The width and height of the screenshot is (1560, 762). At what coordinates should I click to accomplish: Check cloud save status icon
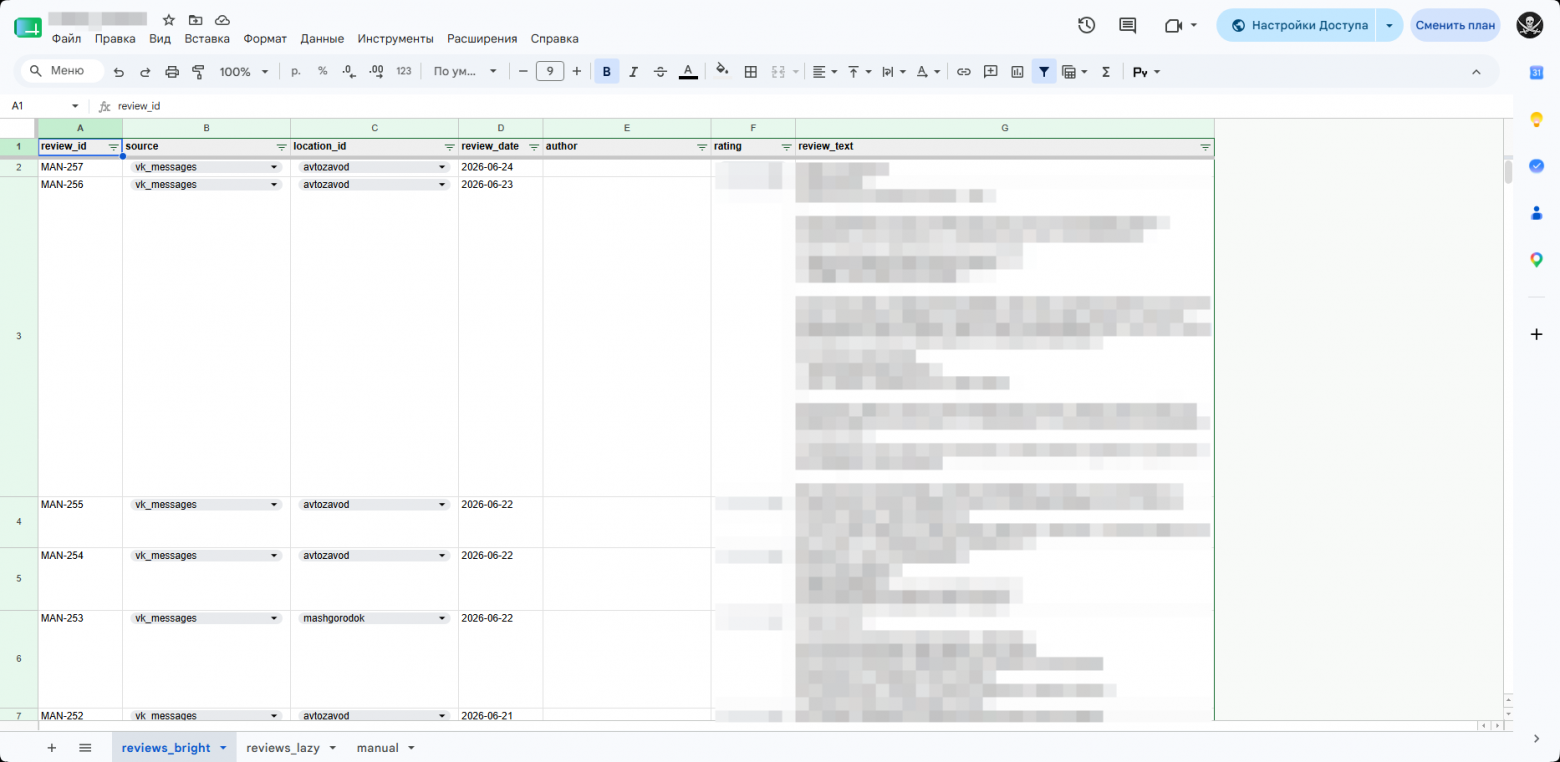222,20
